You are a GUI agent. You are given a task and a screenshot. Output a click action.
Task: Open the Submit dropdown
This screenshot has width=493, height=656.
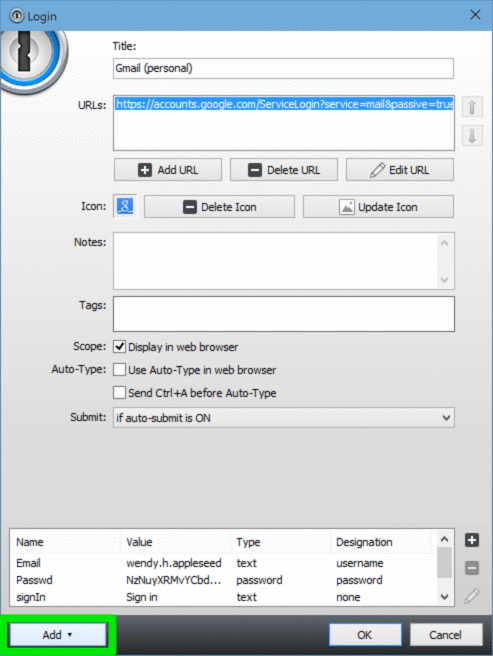click(284, 418)
